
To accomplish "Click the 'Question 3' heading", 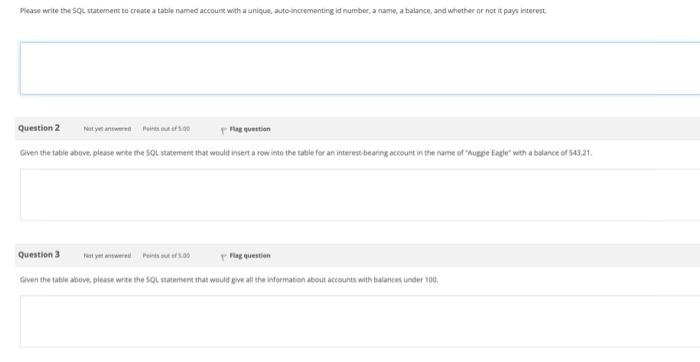I will coord(39,255).
